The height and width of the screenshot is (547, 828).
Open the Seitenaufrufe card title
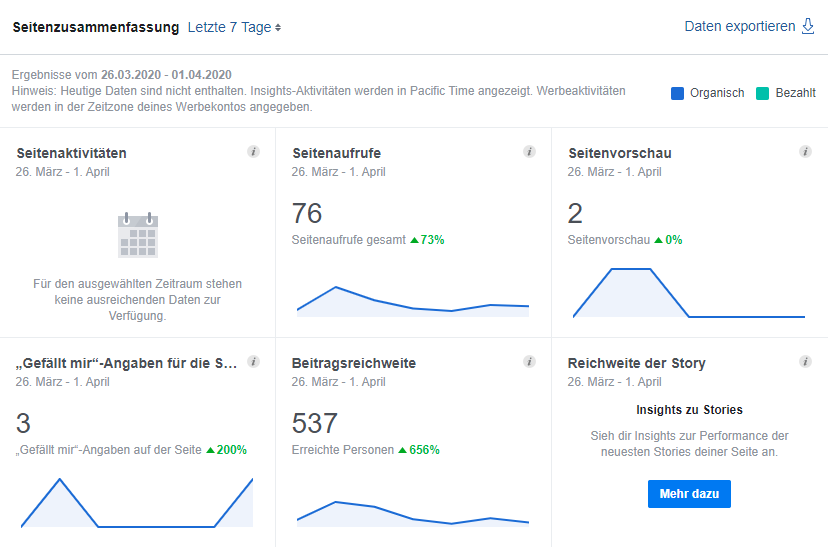[x=336, y=153]
